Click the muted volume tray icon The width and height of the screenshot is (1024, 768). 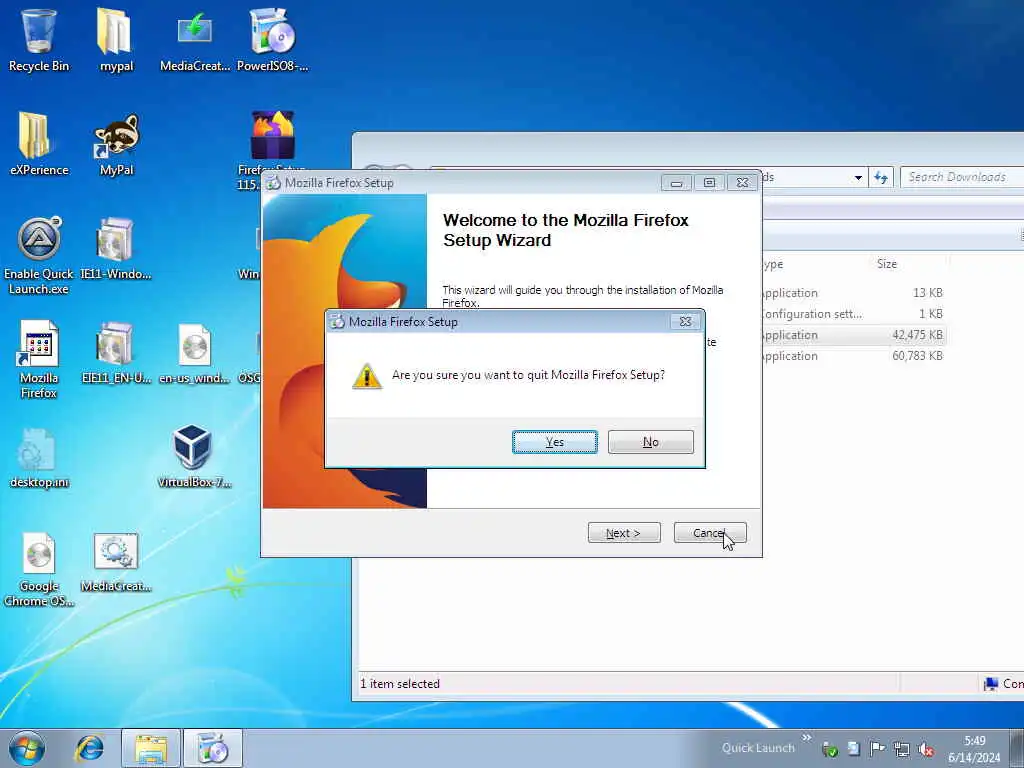(925, 749)
